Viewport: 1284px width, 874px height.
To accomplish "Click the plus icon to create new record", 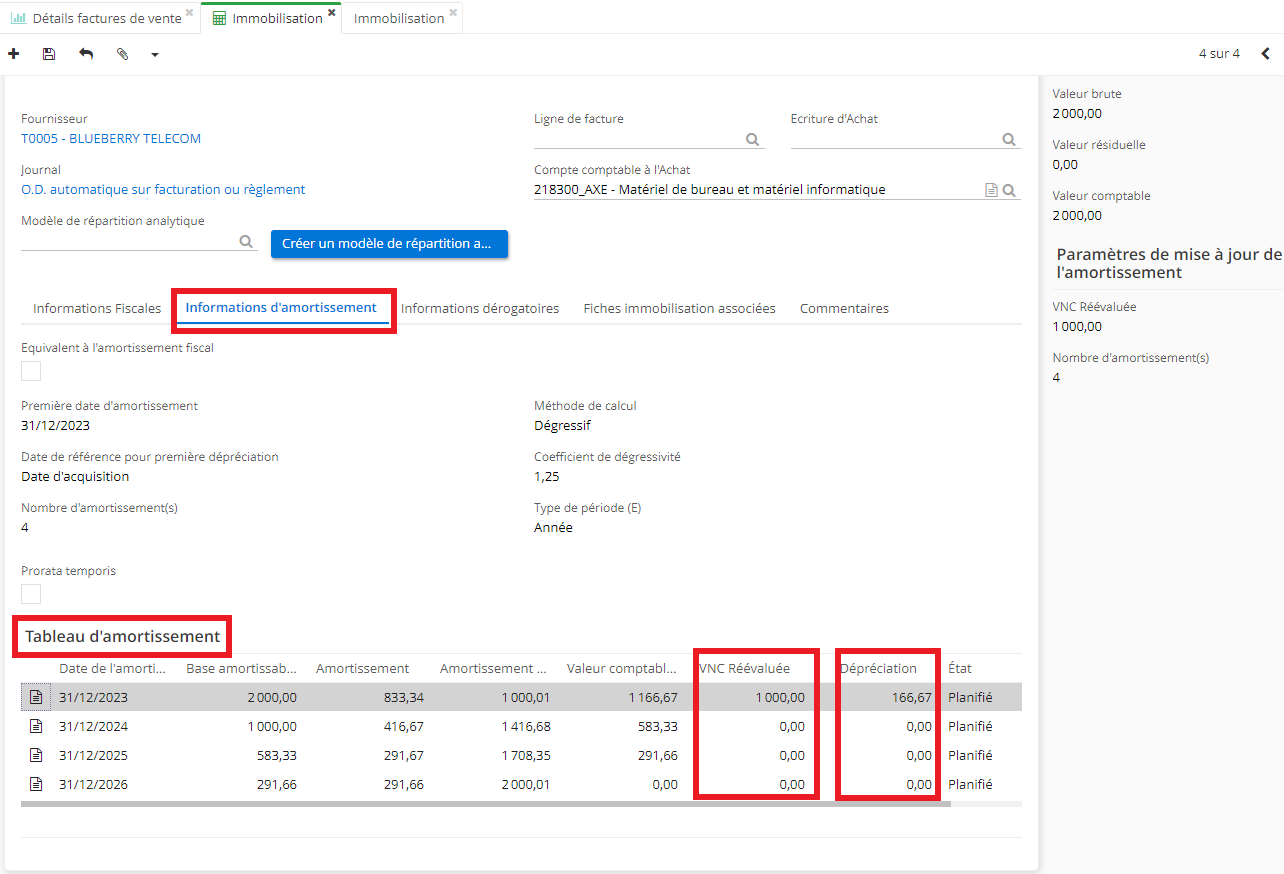I will [13, 54].
